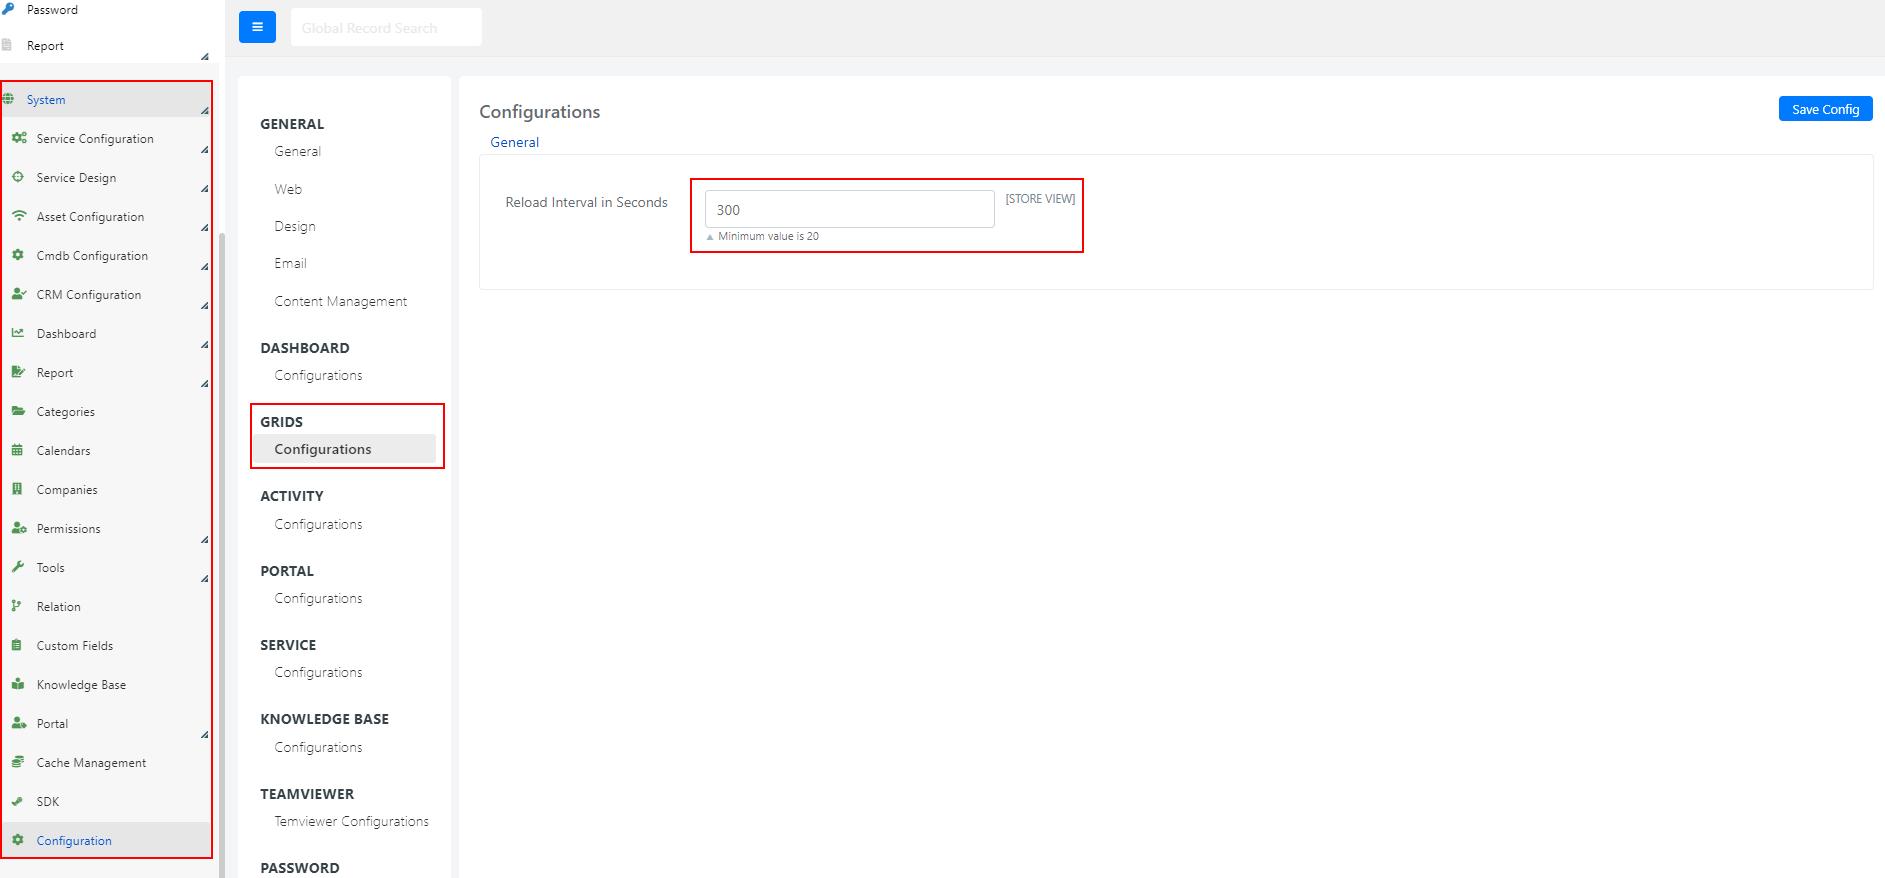Expand the top Report submenu arrow

[204, 56]
